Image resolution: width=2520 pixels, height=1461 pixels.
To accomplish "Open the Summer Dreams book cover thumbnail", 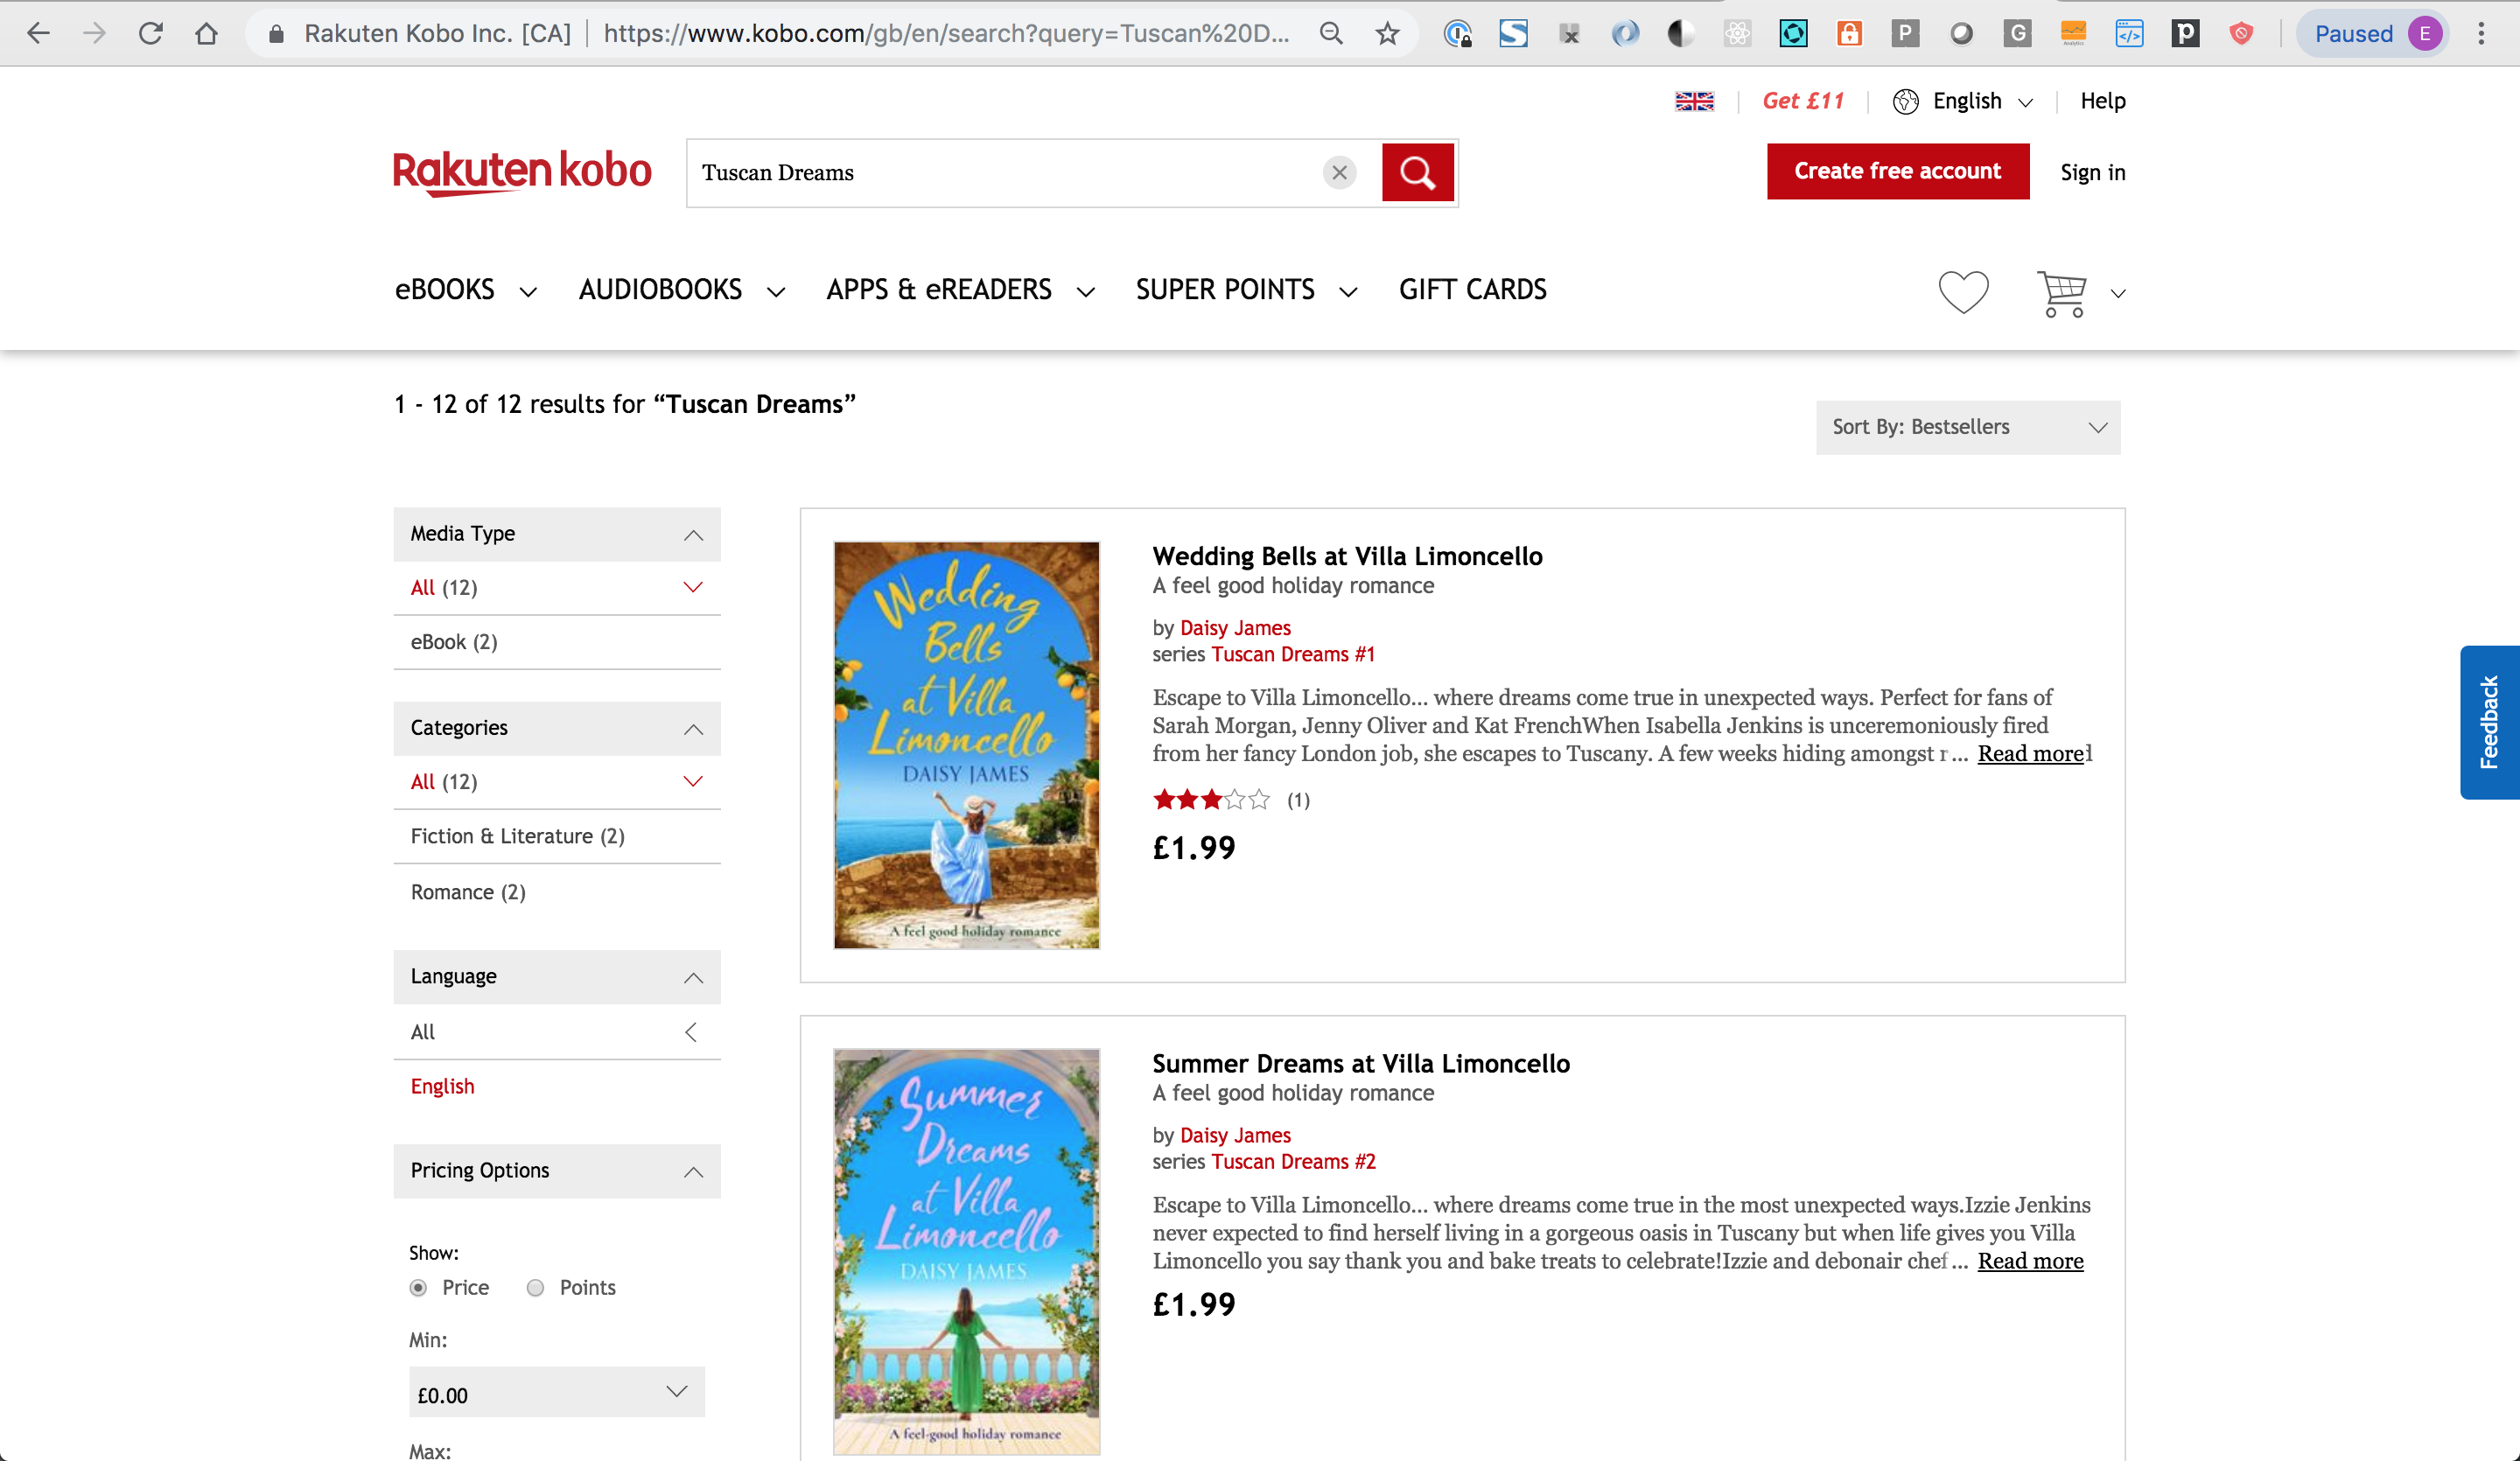I will tap(966, 1251).
